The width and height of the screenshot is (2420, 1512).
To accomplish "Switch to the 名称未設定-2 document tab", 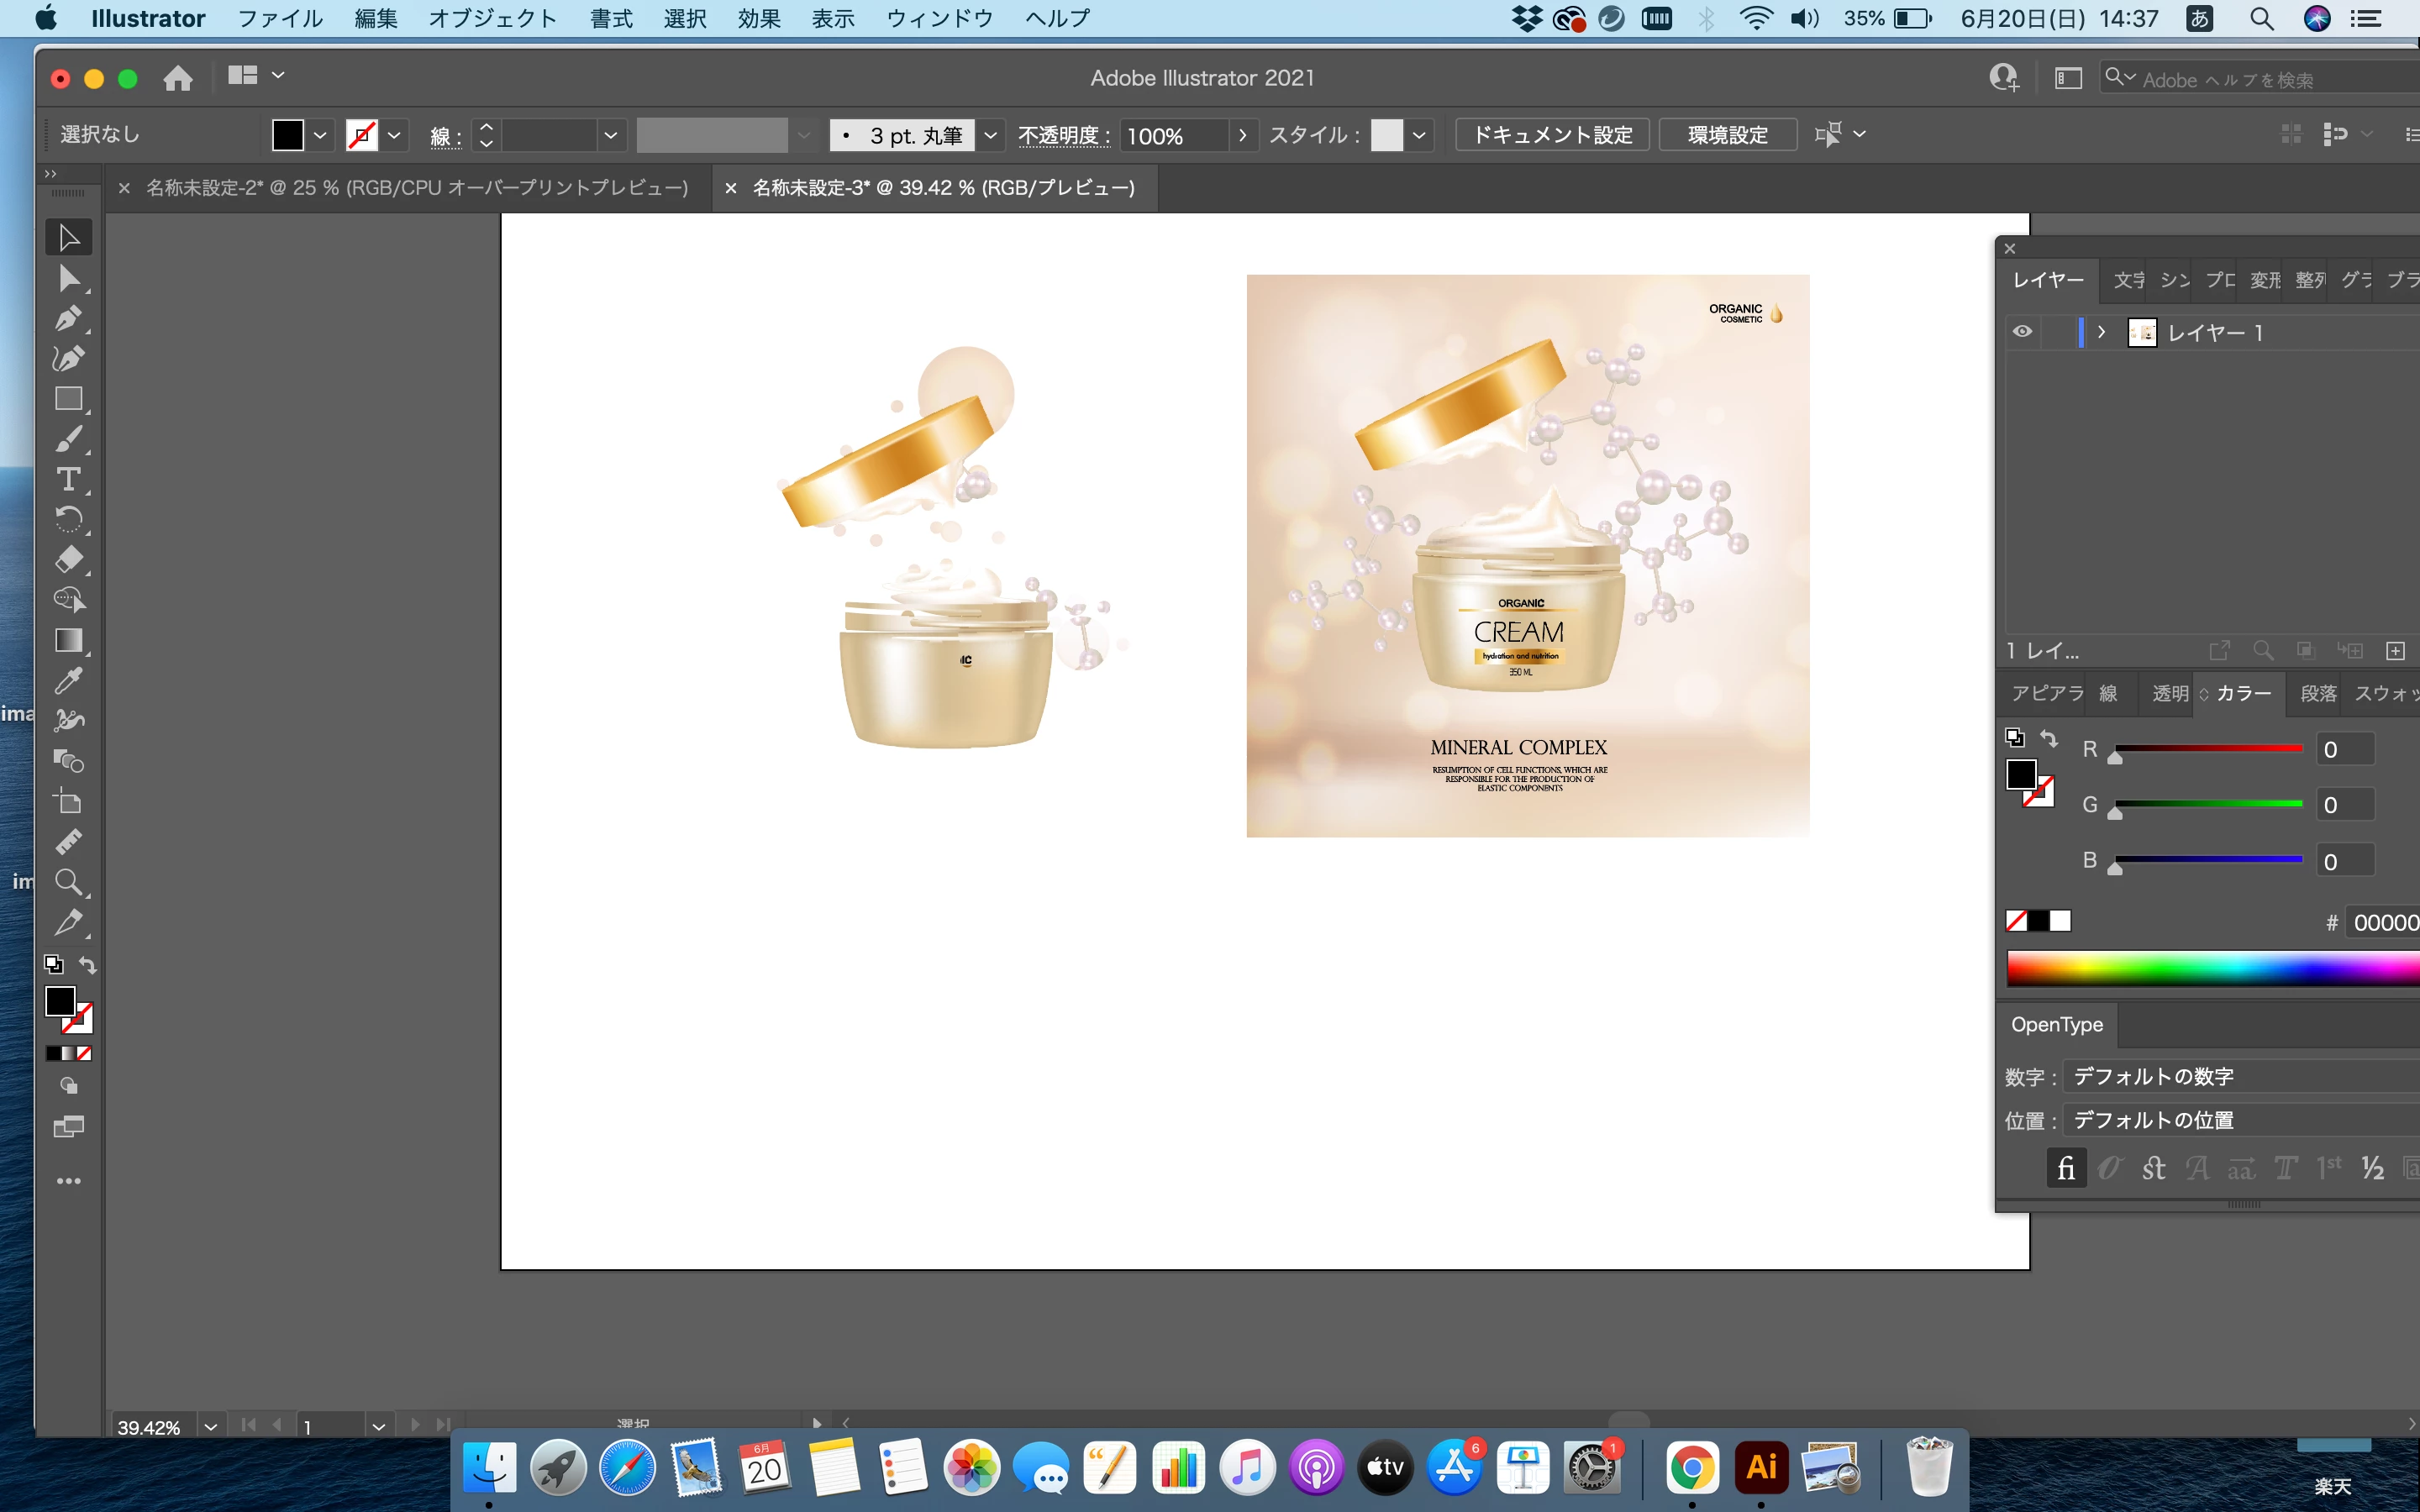I will tap(416, 188).
